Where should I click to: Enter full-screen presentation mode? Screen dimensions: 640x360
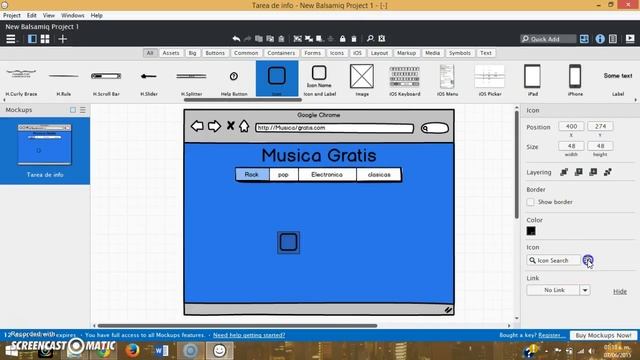[x=630, y=38]
